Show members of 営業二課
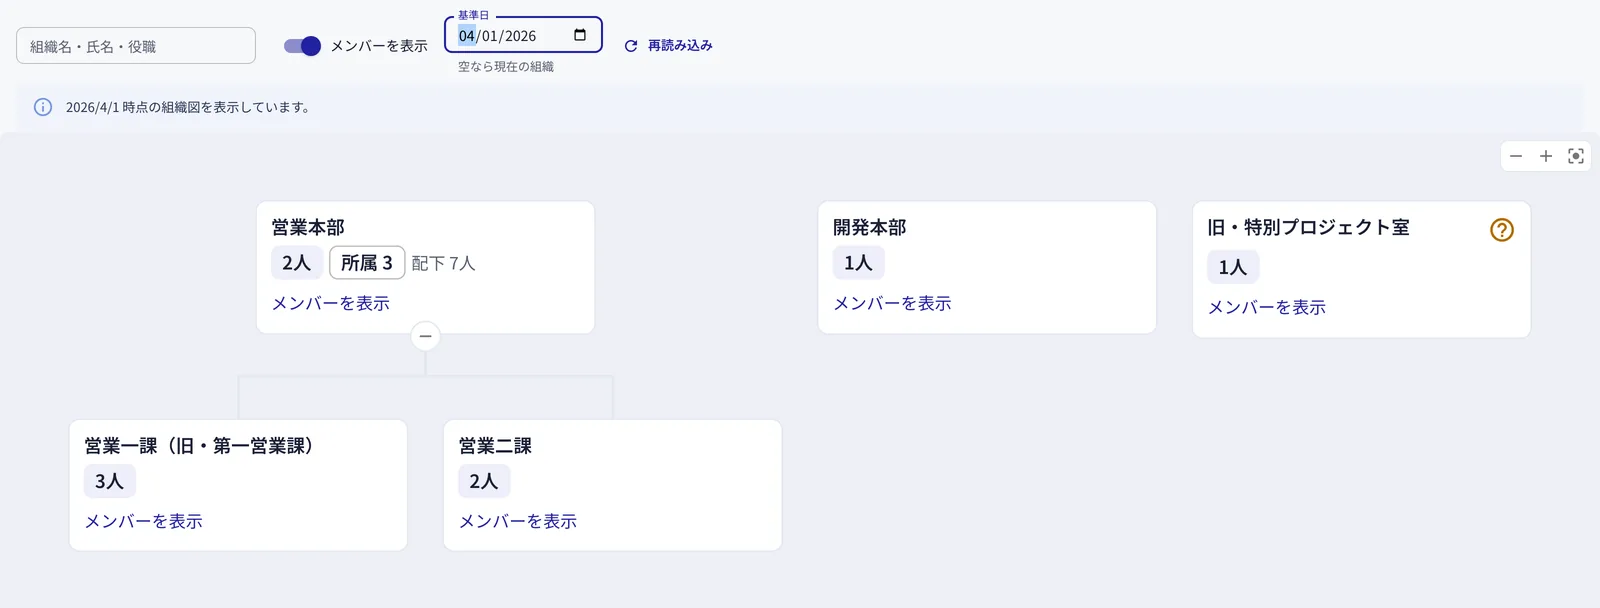Viewport: 1600px width, 608px height. click(518, 521)
